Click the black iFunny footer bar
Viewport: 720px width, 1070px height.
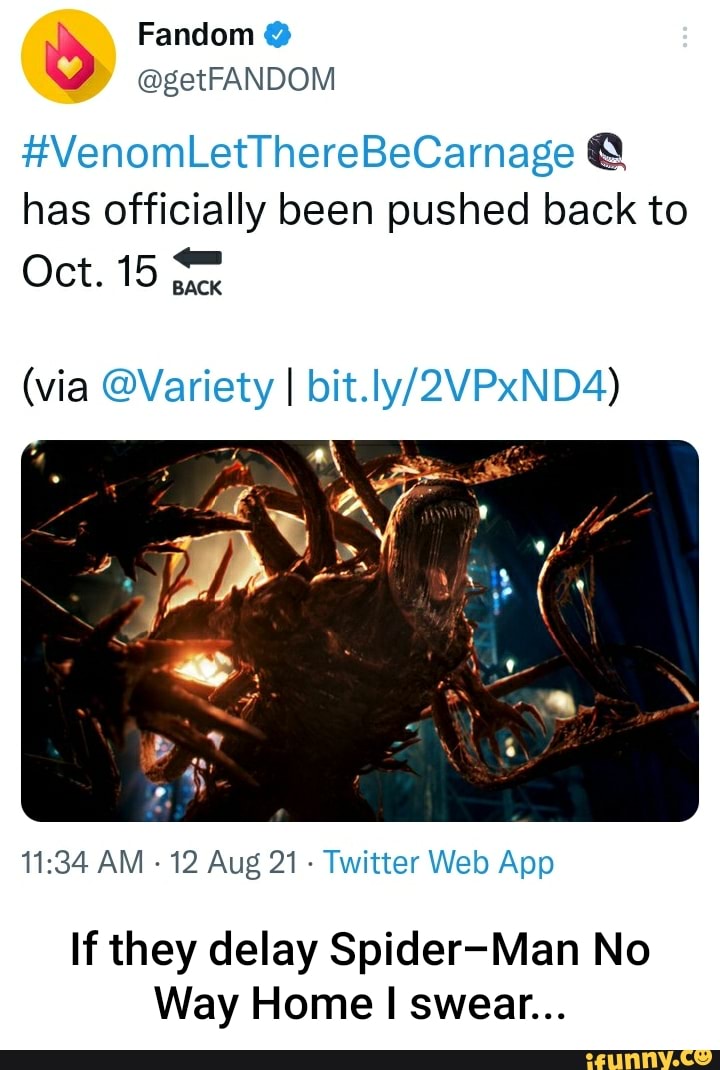click(x=300, y=1058)
